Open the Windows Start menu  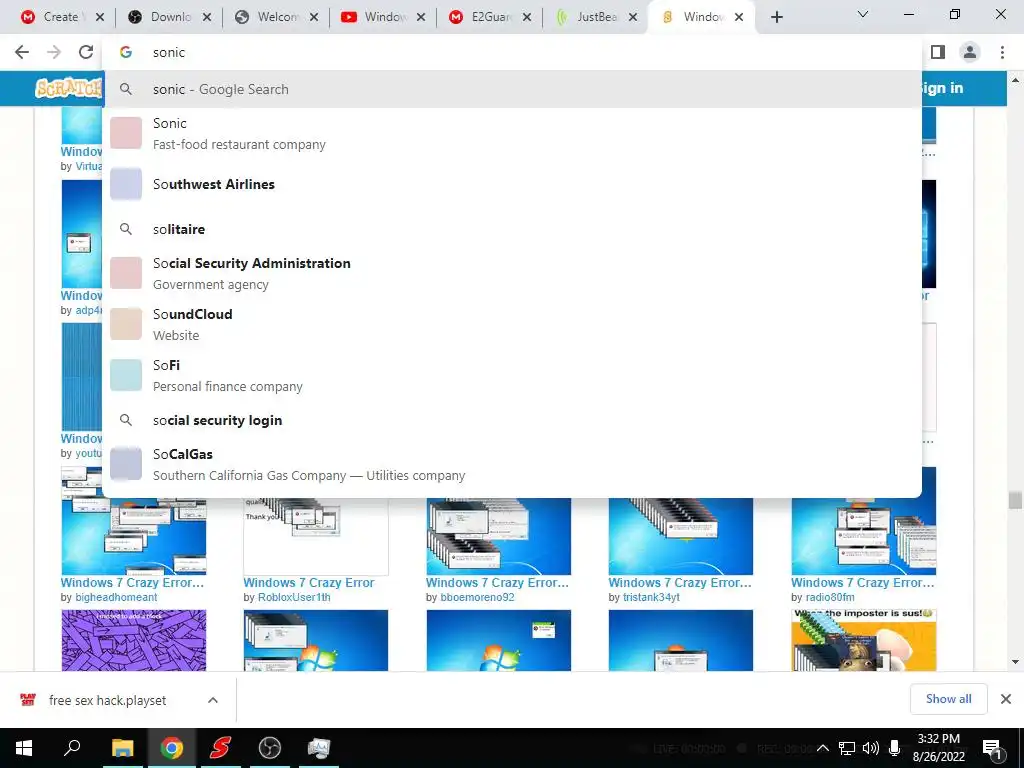point(24,748)
